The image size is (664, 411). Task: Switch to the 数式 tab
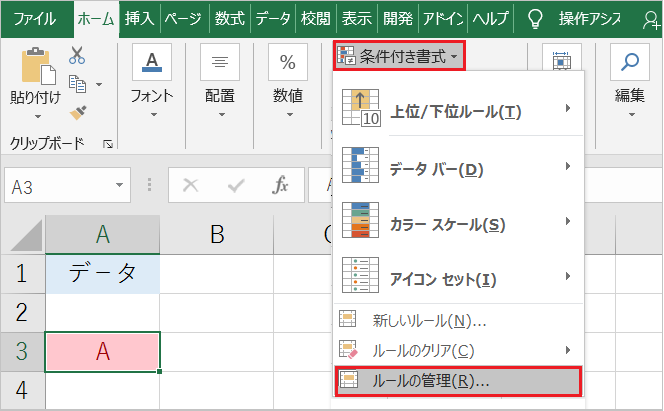coord(230,19)
